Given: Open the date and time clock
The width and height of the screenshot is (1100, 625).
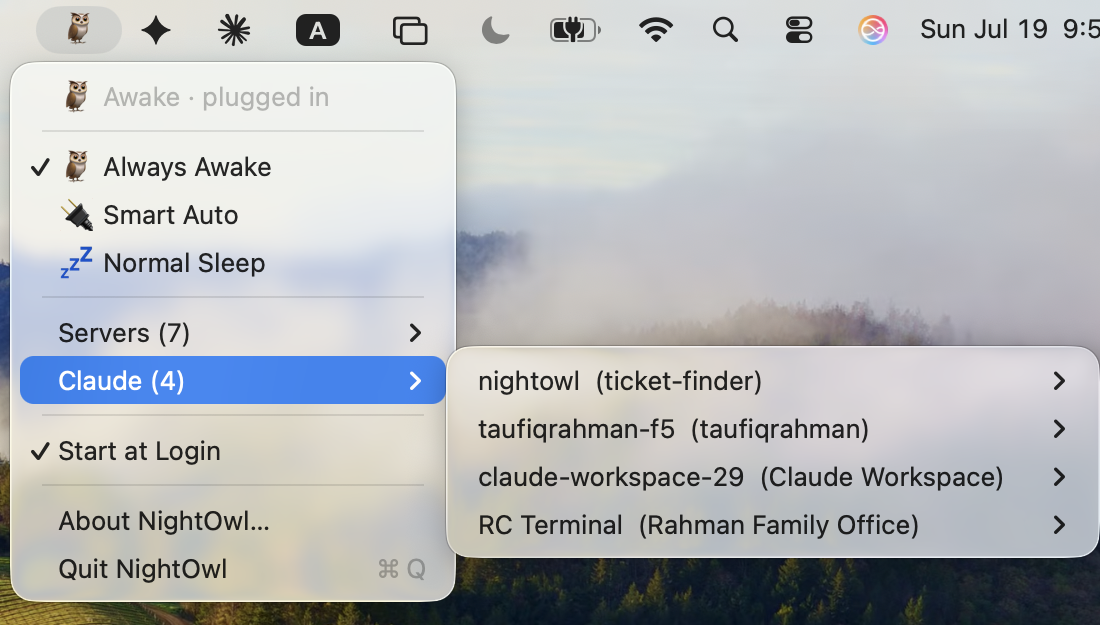Looking at the screenshot, I should [x=1010, y=29].
